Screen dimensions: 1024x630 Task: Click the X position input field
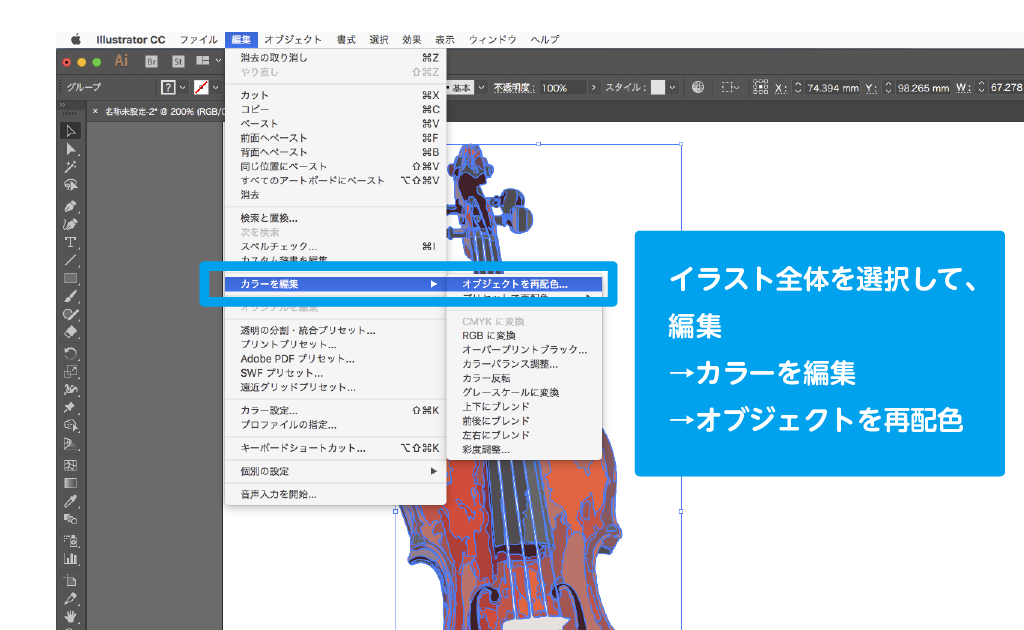click(x=832, y=88)
